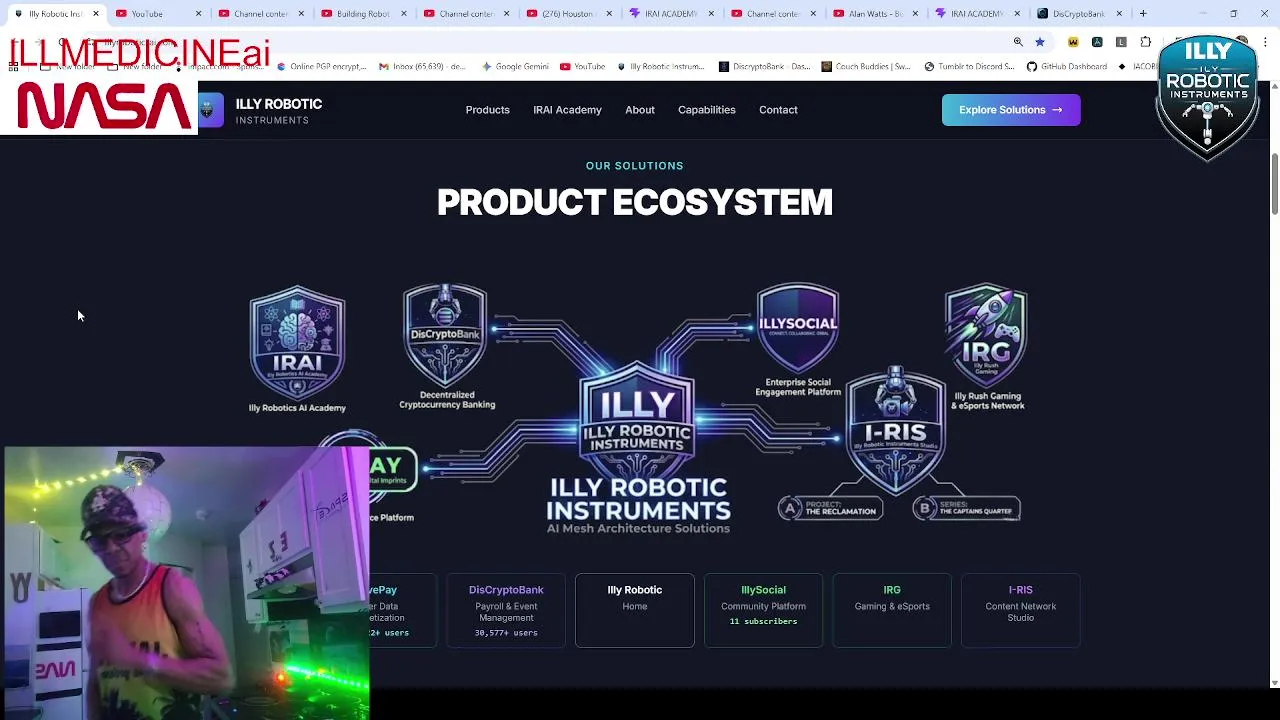The height and width of the screenshot is (720, 1280).
Task: Open the GitHub Dashboard bookmark
Action: click(x=1066, y=66)
